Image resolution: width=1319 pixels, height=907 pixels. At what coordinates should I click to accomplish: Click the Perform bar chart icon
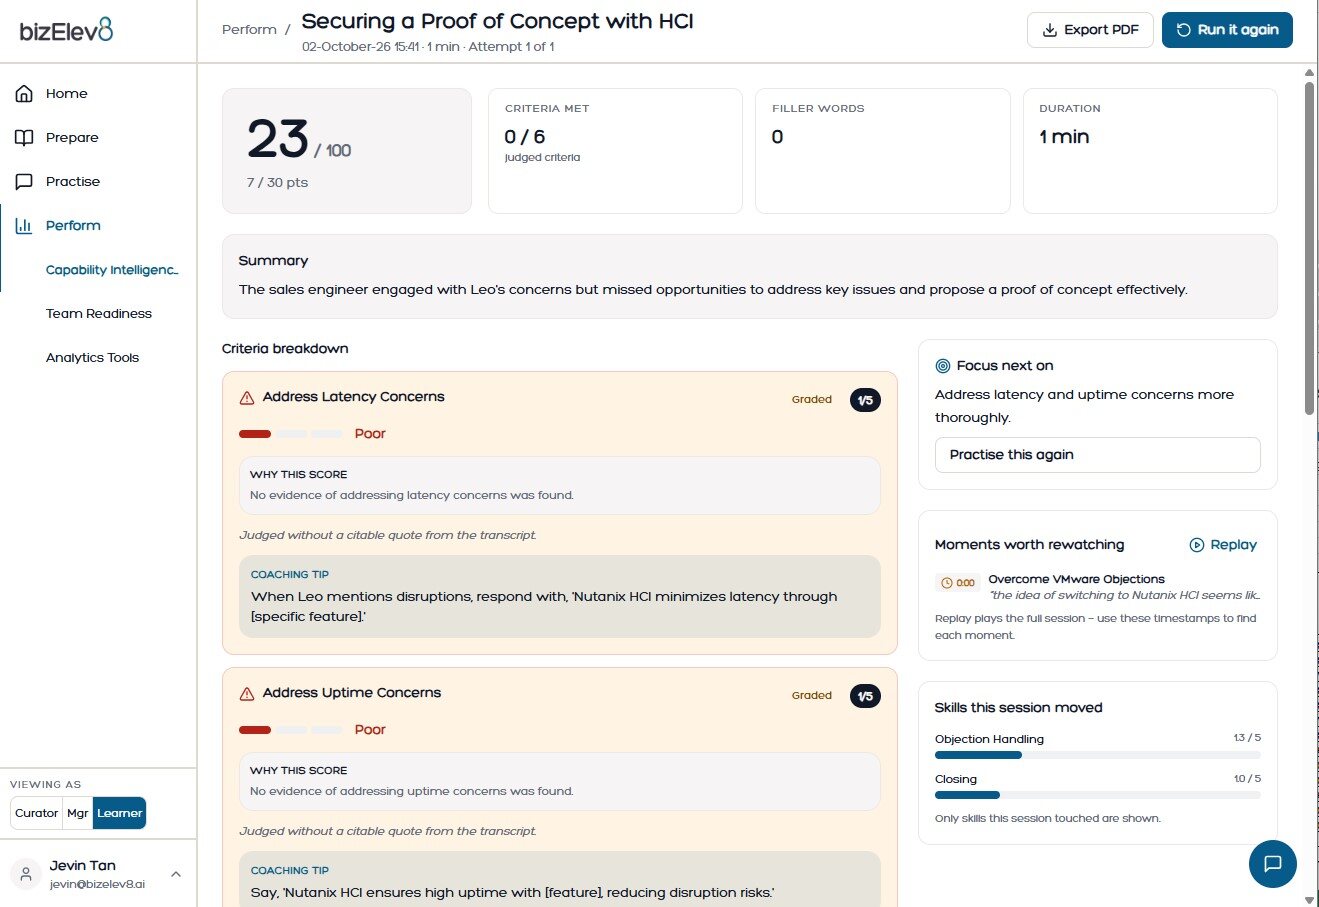pos(24,226)
